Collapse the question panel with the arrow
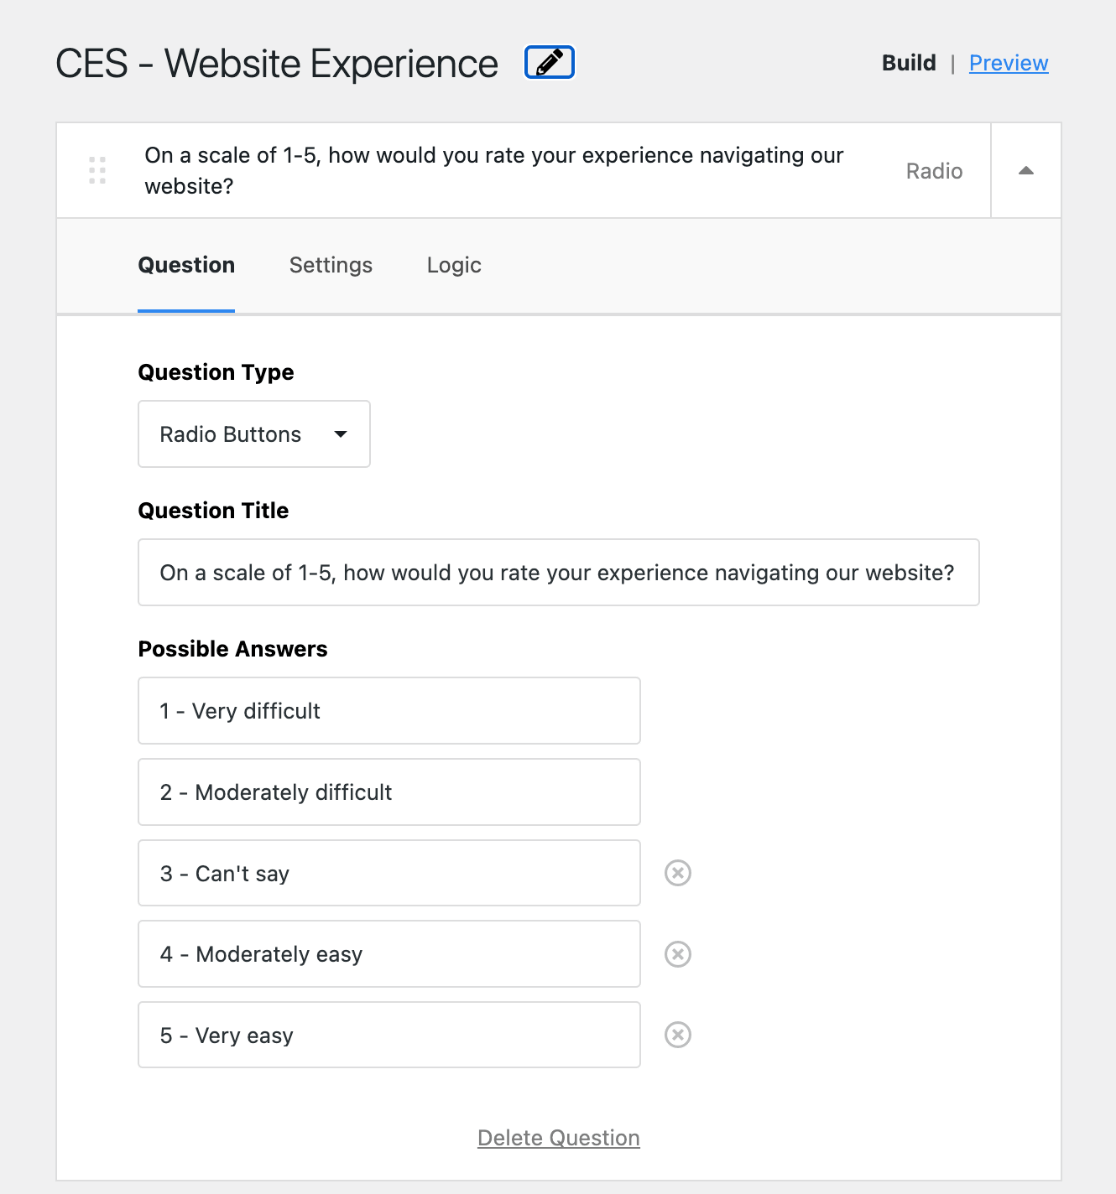 pyautogui.click(x=1025, y=171)
